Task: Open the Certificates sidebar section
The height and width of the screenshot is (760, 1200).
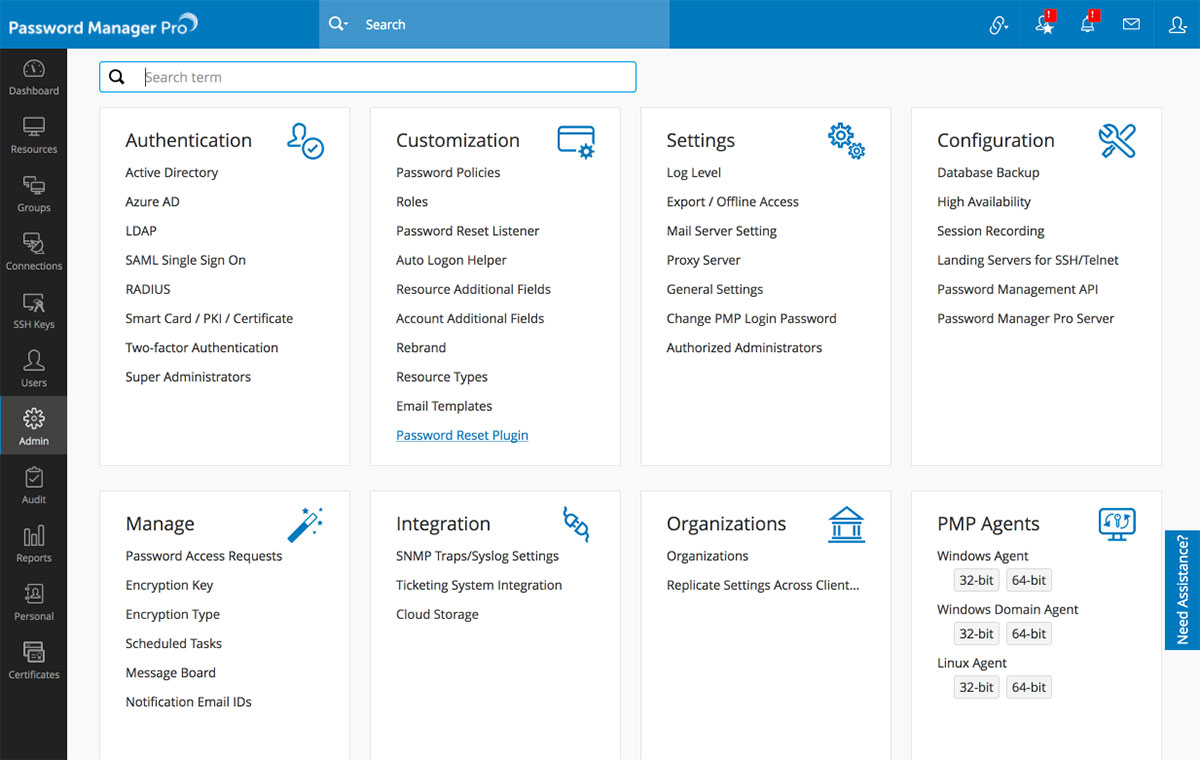Action: pos(34,660)
